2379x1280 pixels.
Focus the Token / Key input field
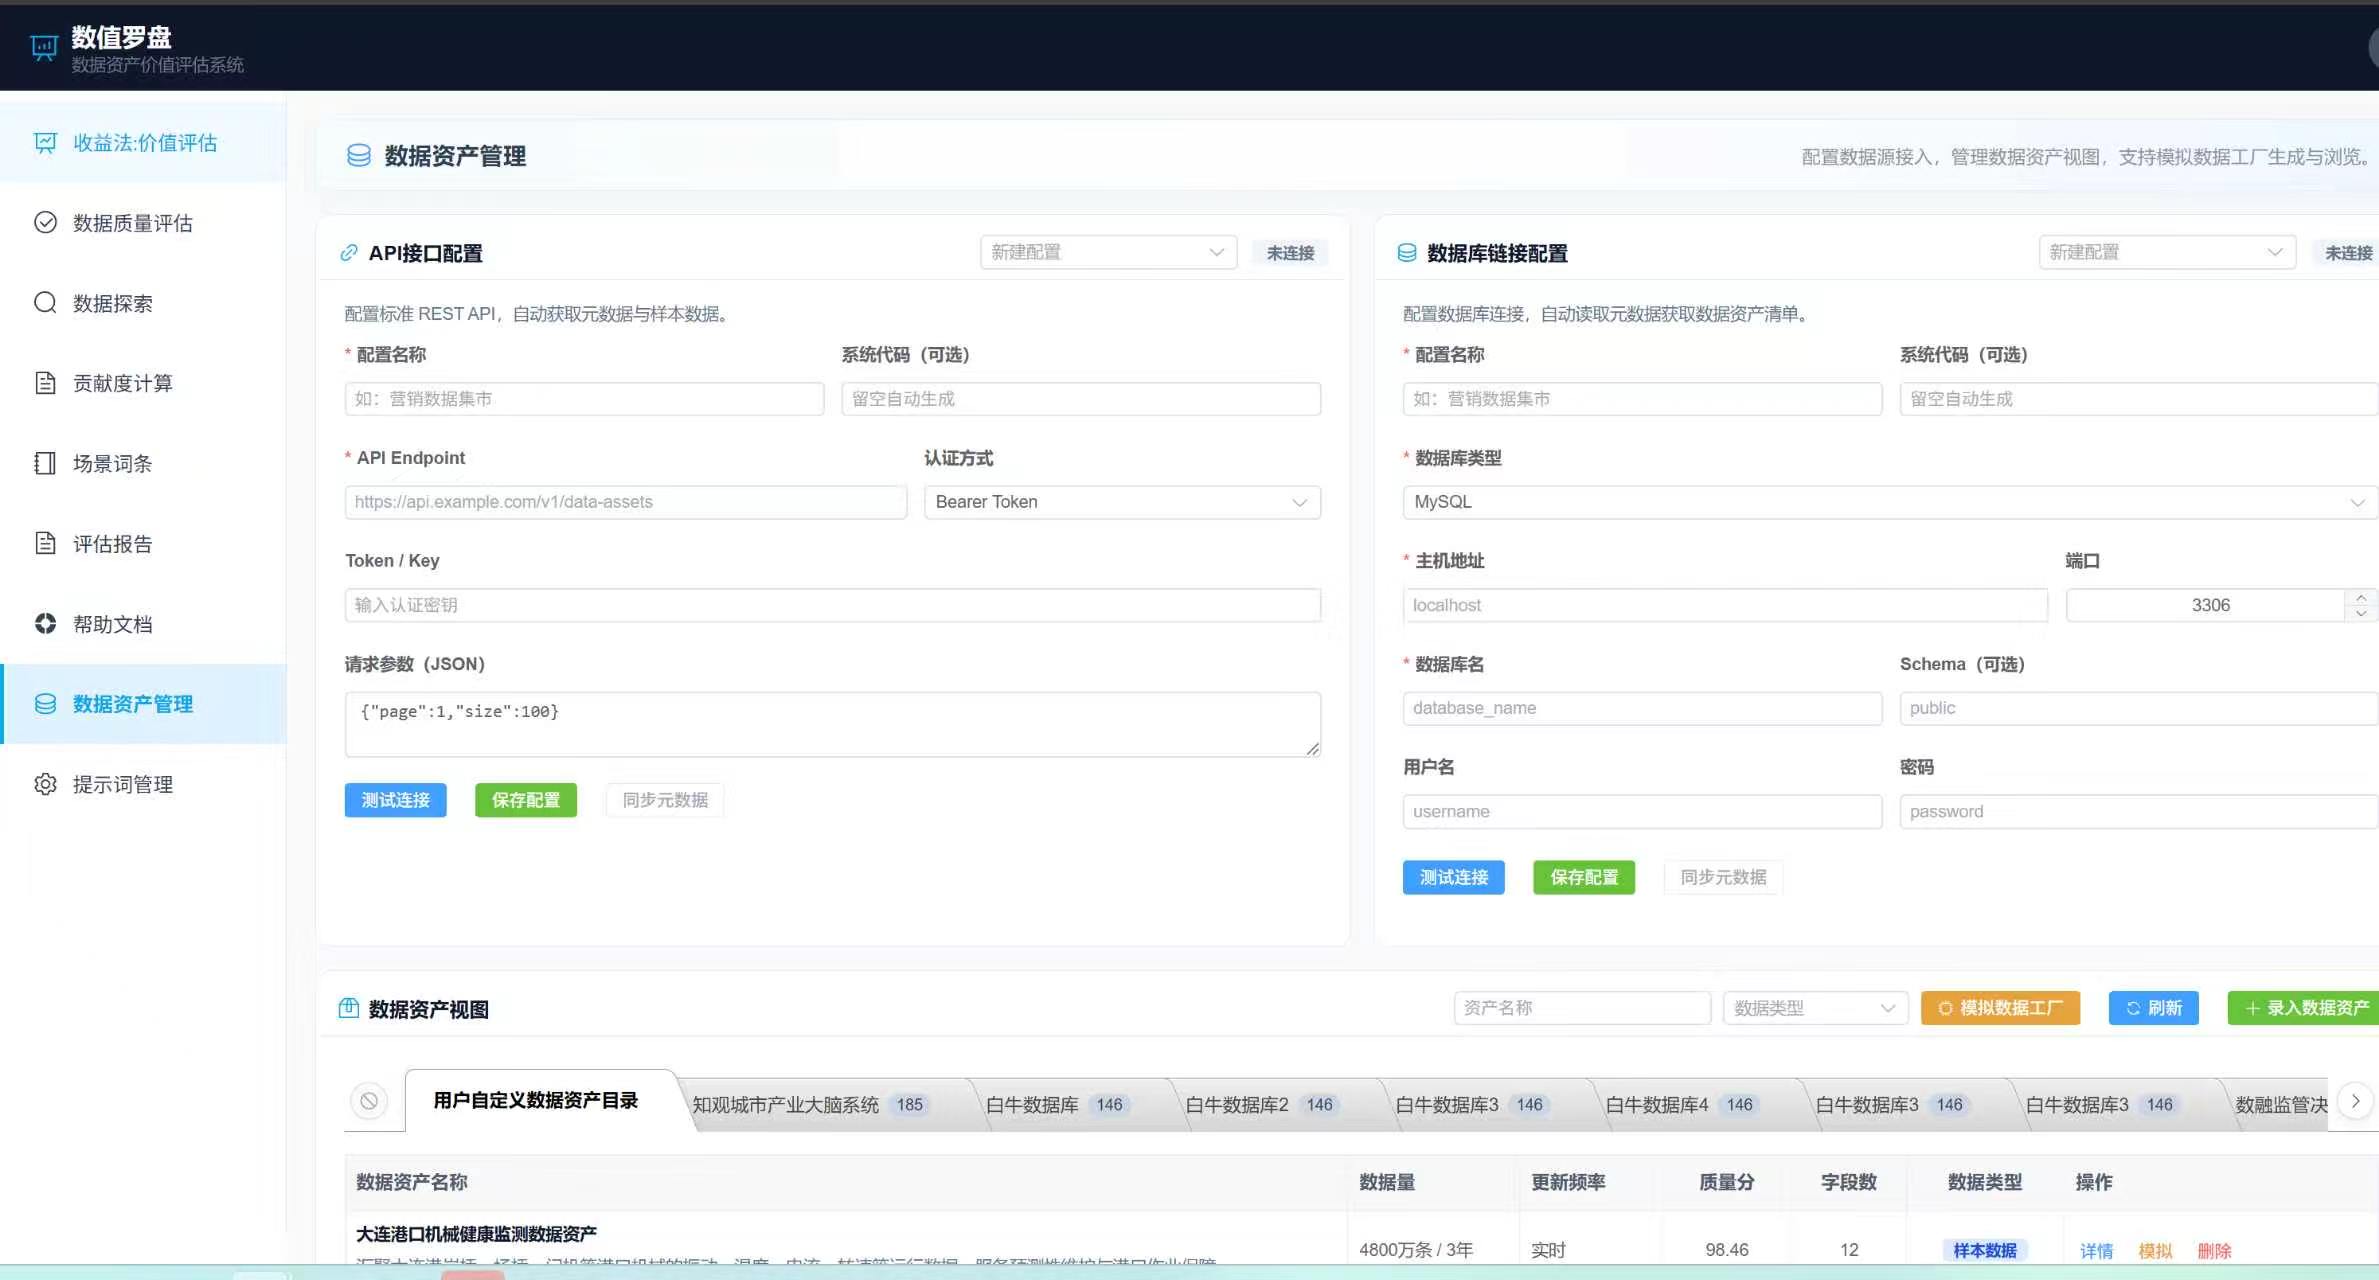pyautogui.click(x=833, y=605)
